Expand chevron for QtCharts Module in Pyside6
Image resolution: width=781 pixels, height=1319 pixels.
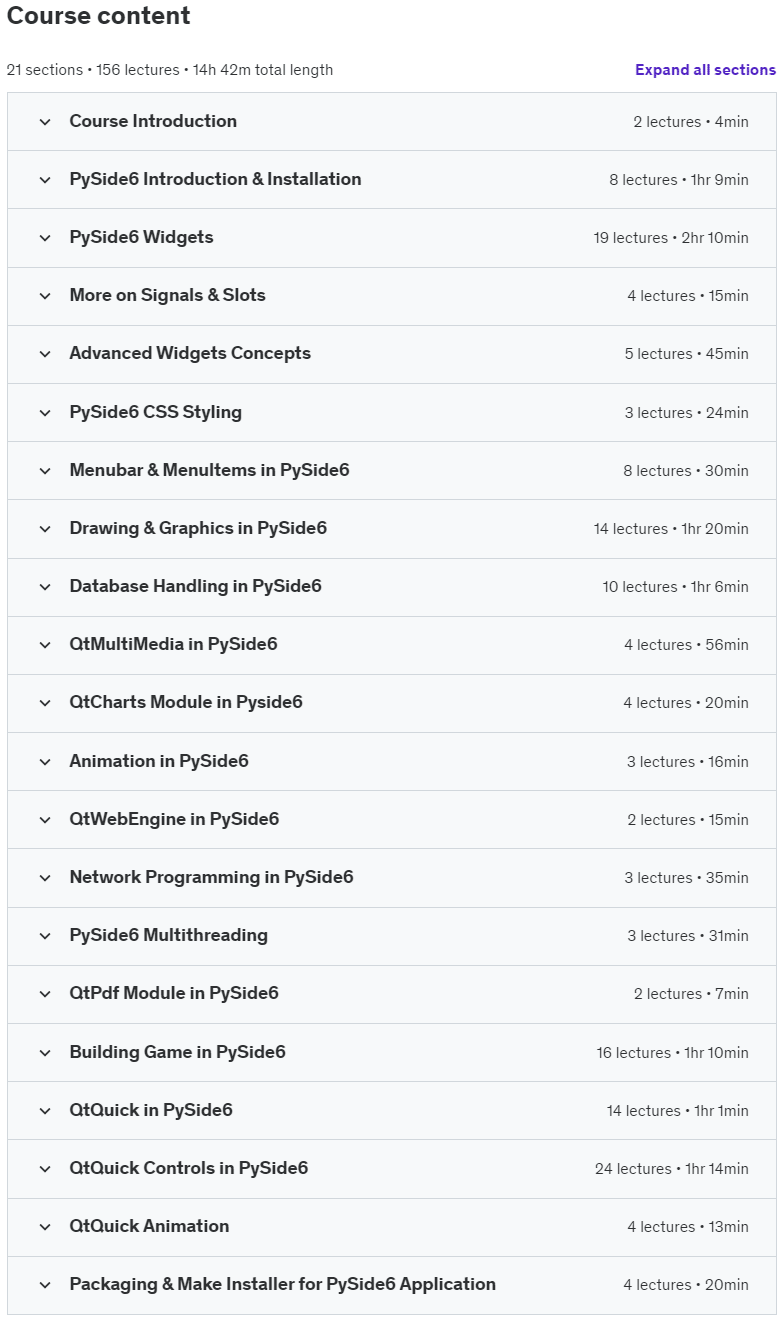45,703
